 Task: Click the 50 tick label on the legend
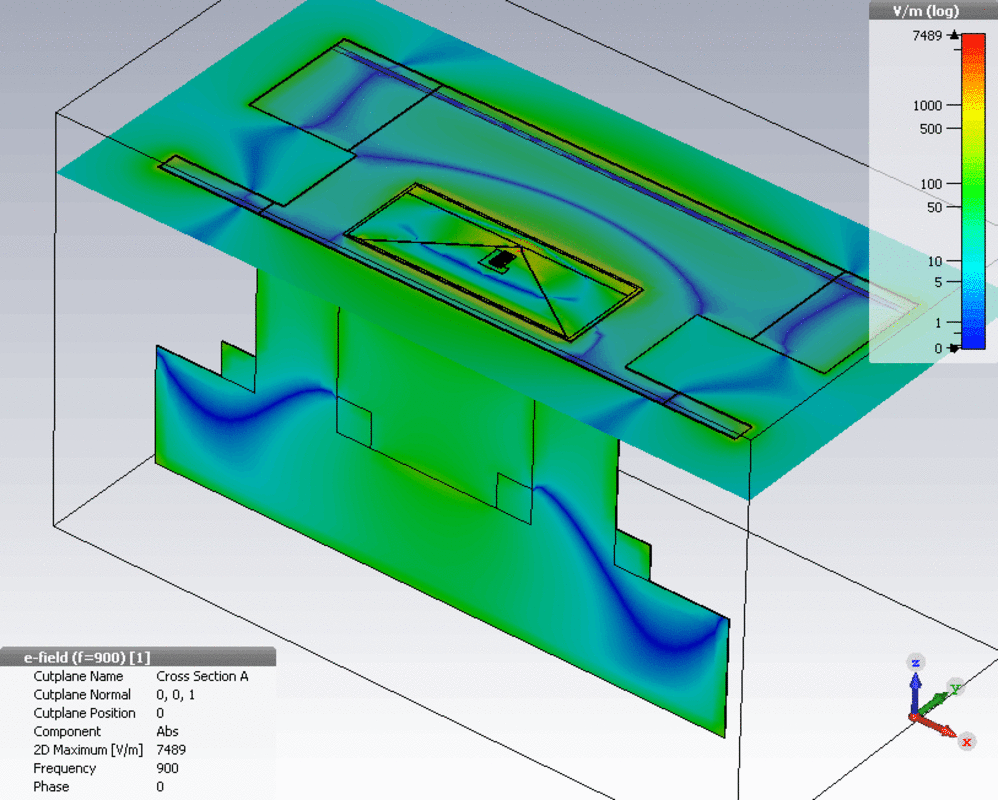934,207
